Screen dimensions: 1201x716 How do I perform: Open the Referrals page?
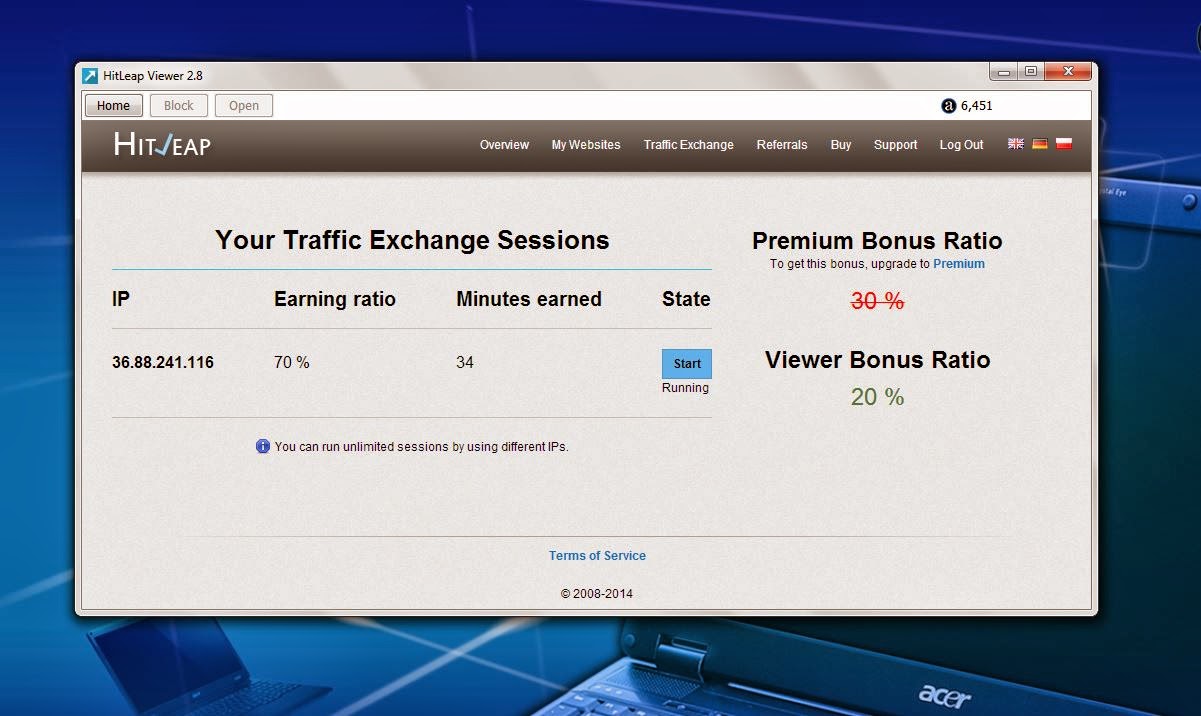tap(782, 145)
